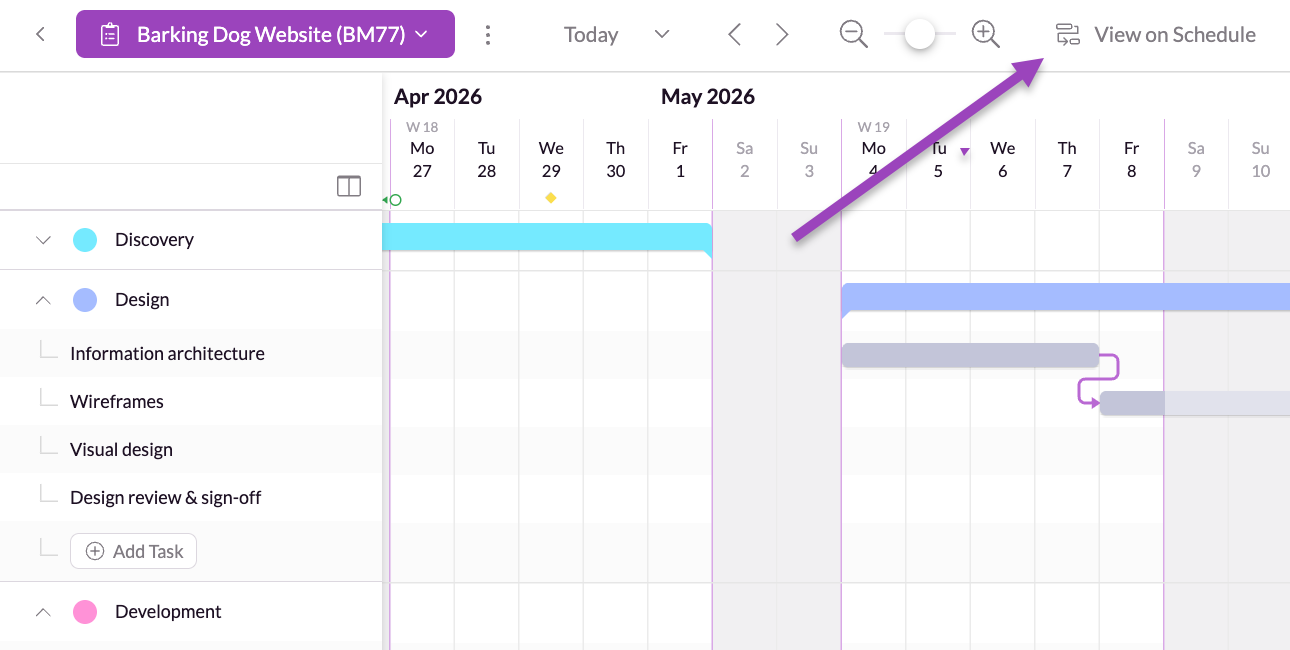This screenshot has width=1290, height=650.
Task: Click the zoom in magnifier icon
Action: point(986,35)
